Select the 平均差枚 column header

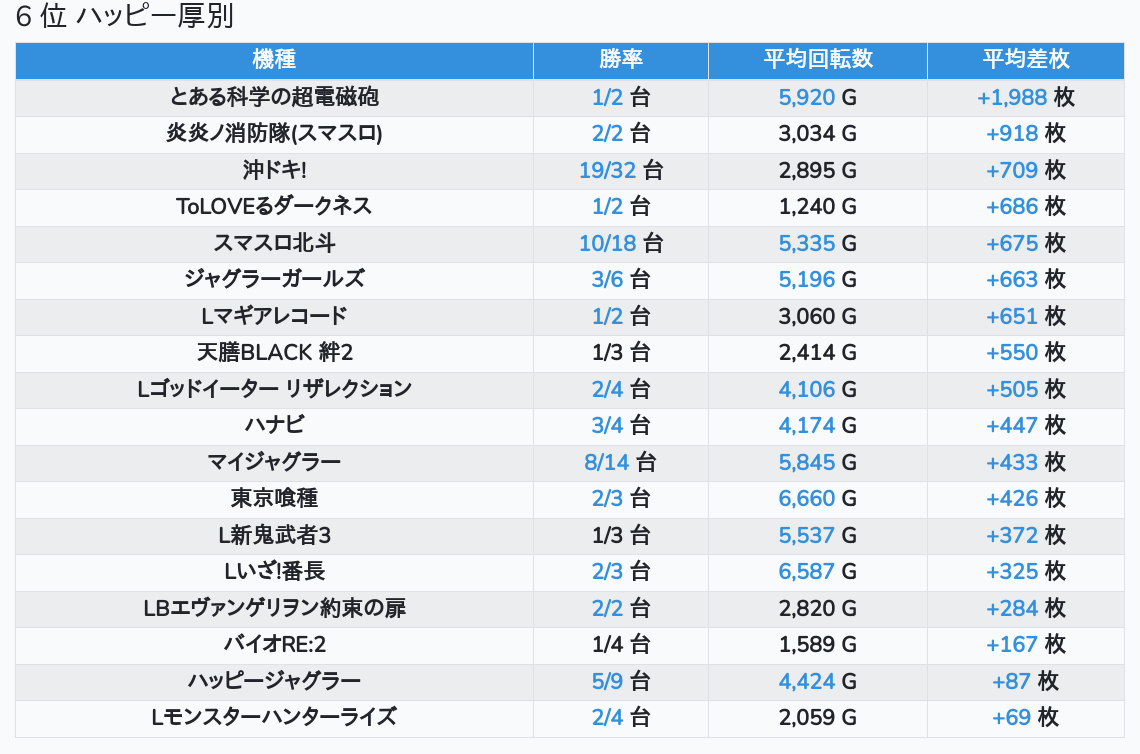pyautogui.click(x=1025, y=60)
